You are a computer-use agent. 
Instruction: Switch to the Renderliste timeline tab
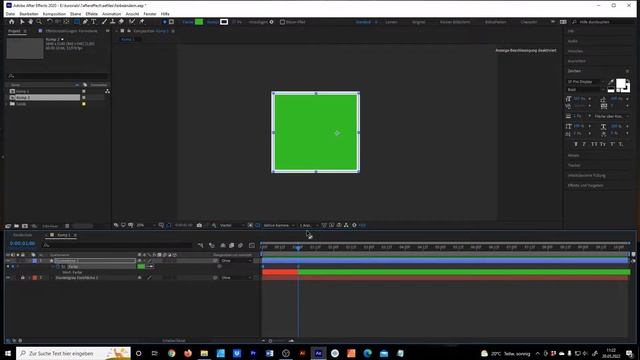(x=22, y=235)
